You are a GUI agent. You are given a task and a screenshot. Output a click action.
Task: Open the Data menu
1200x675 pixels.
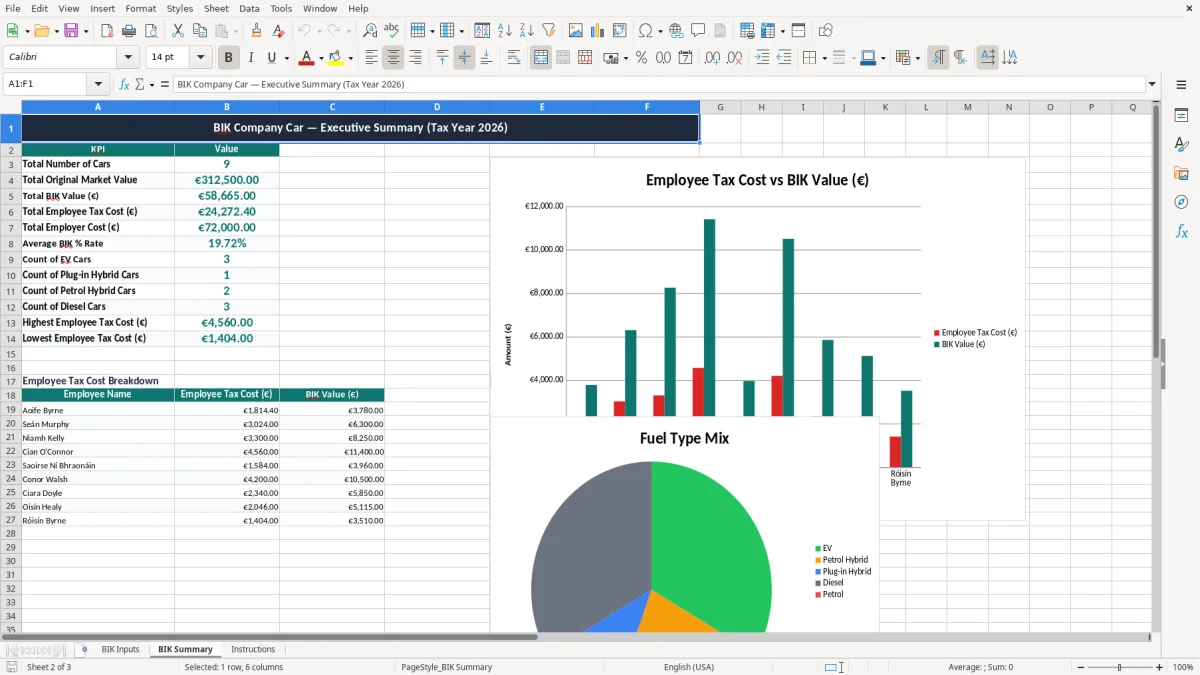[249, 8]
